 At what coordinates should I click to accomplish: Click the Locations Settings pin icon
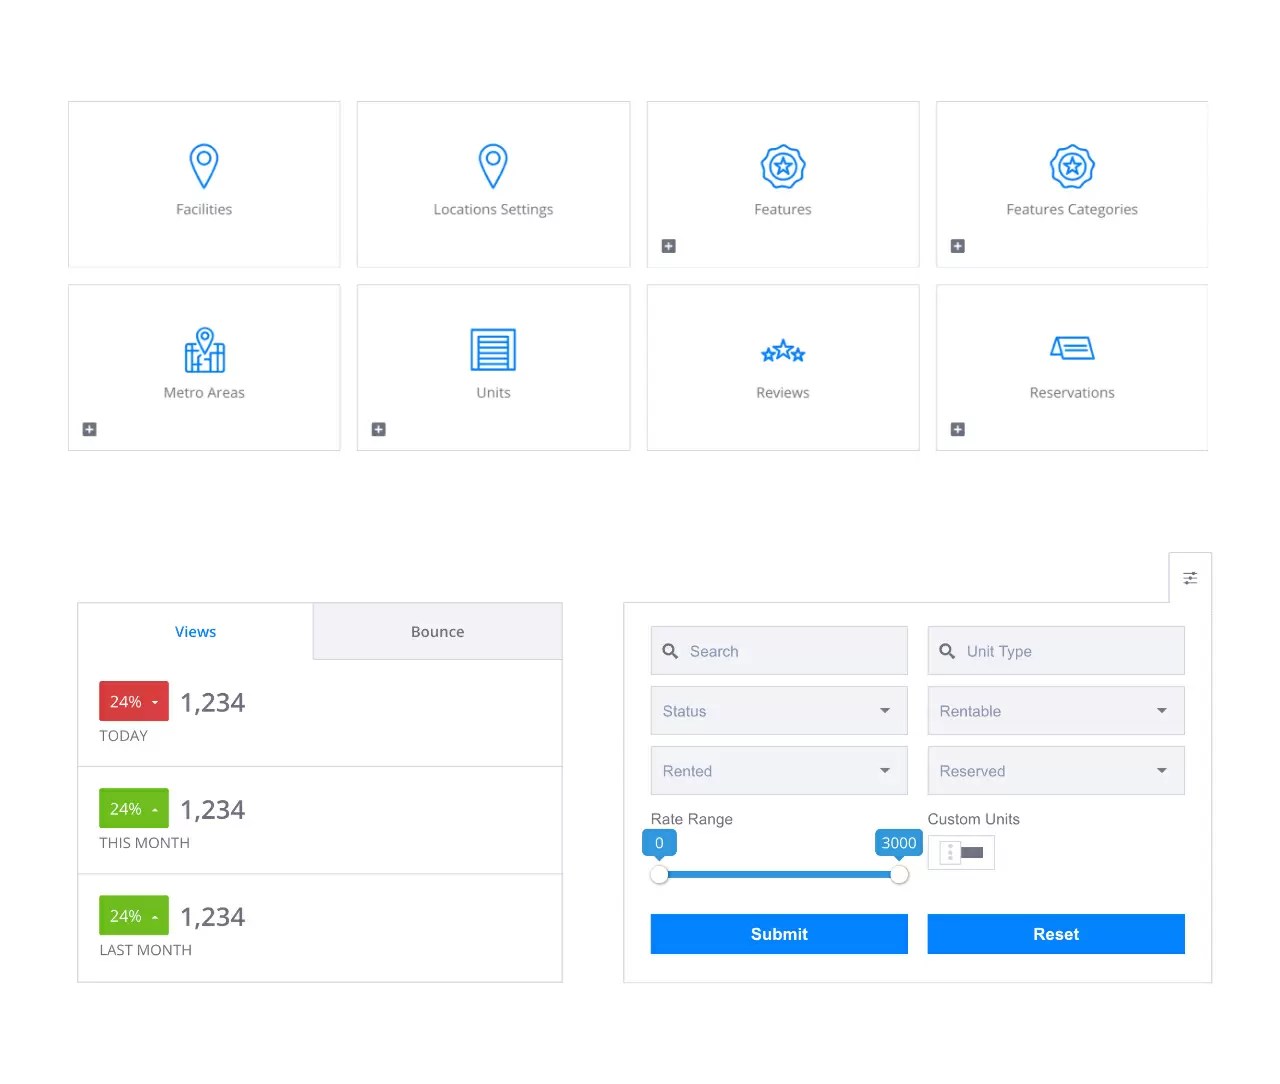click(x=493, y=165)
